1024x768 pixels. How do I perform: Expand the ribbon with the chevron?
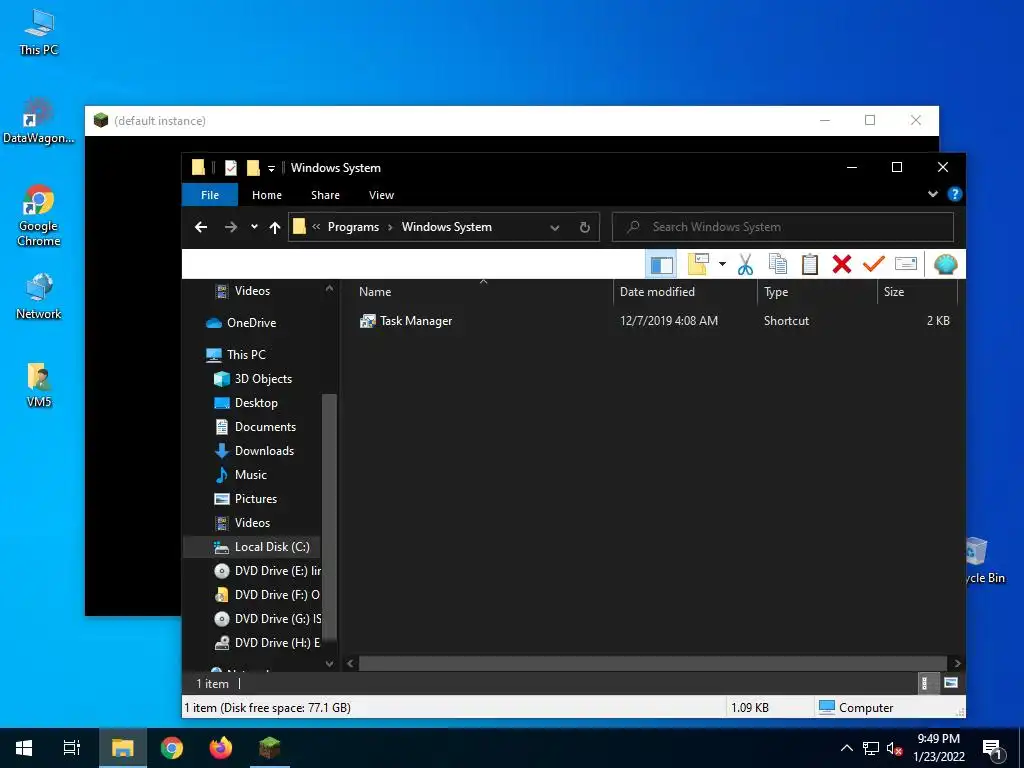click(933, 194)
